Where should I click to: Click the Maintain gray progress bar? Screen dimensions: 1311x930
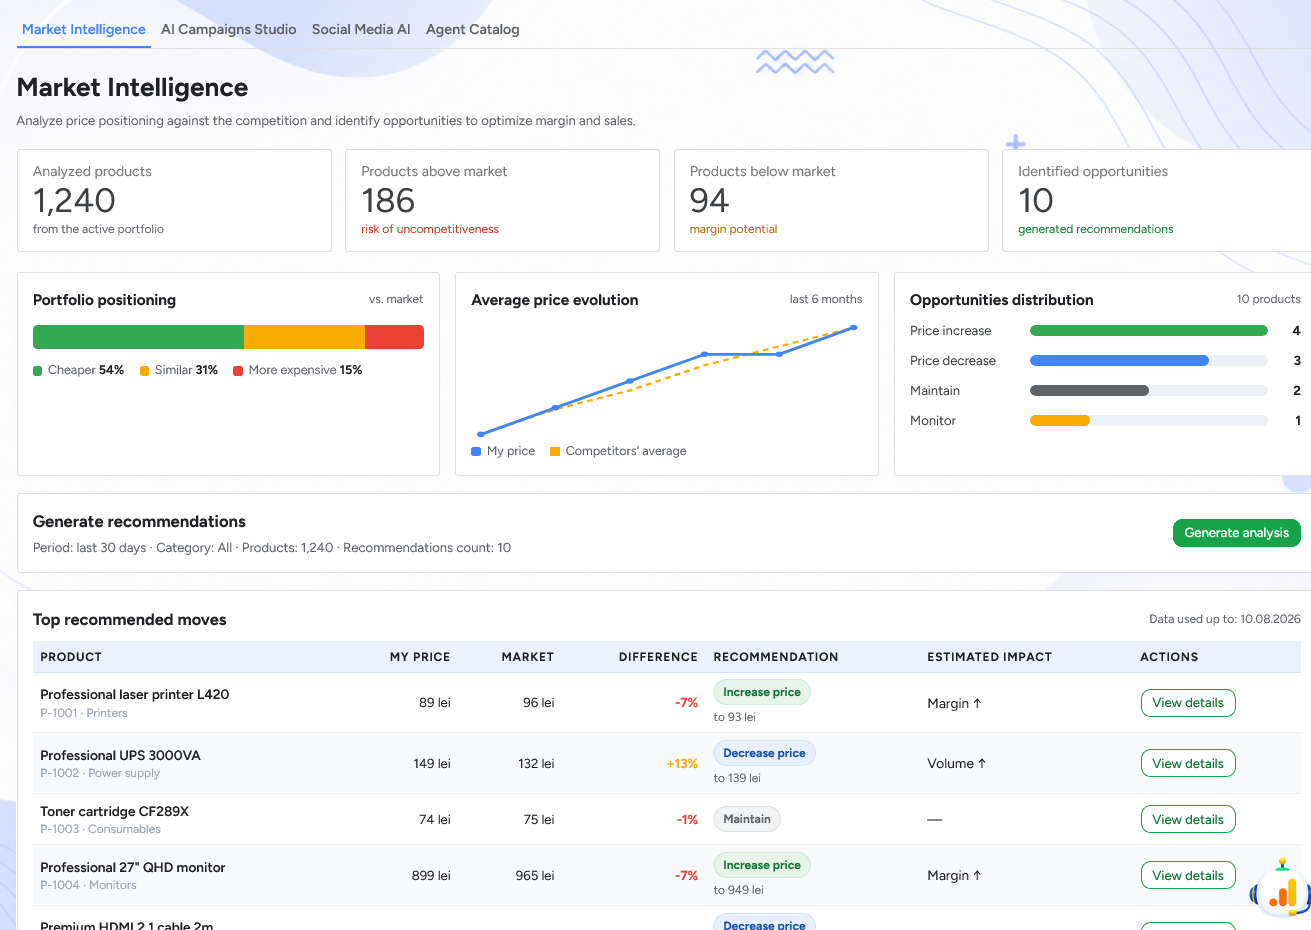(1089, 391)
